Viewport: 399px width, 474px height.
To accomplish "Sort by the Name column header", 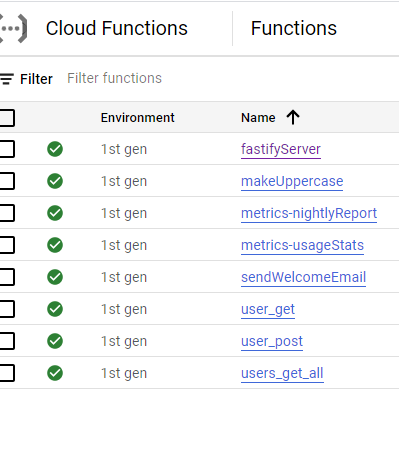I will [x=258, y=118].
